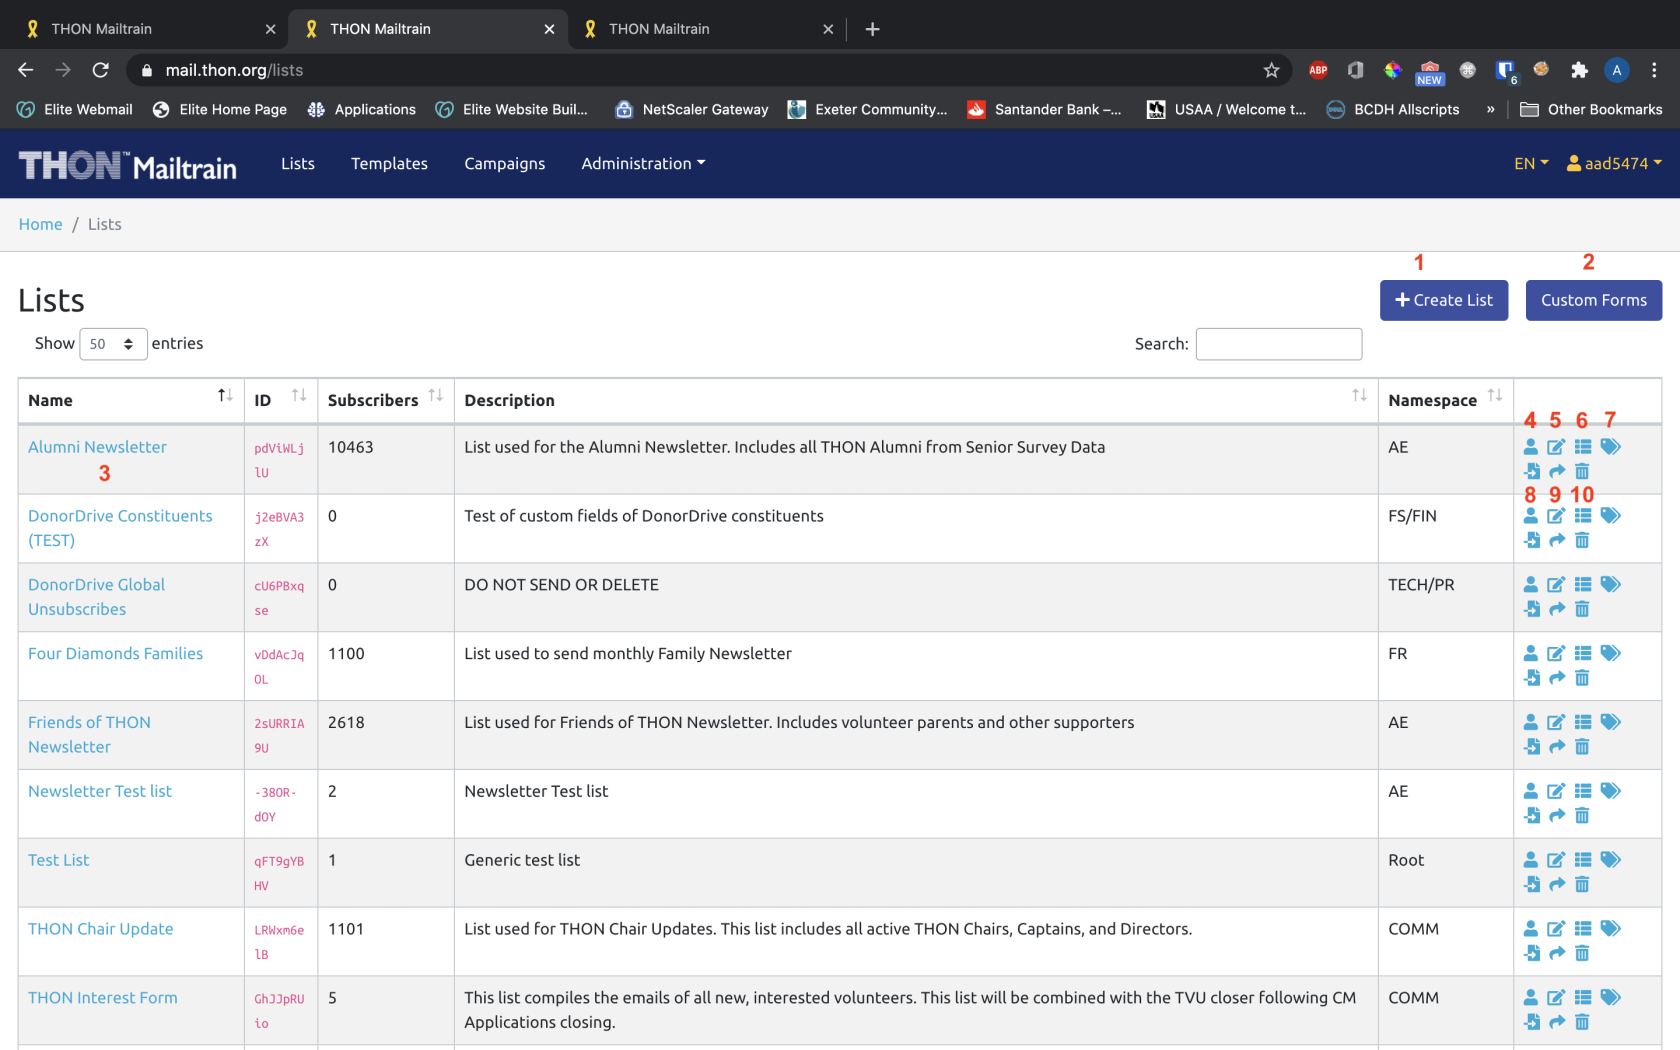Open fields icon for DonorDrive Global Unsubscribes
Image resolution: width=1680 pixels, height=1050 pixels.
(1583, 585)
